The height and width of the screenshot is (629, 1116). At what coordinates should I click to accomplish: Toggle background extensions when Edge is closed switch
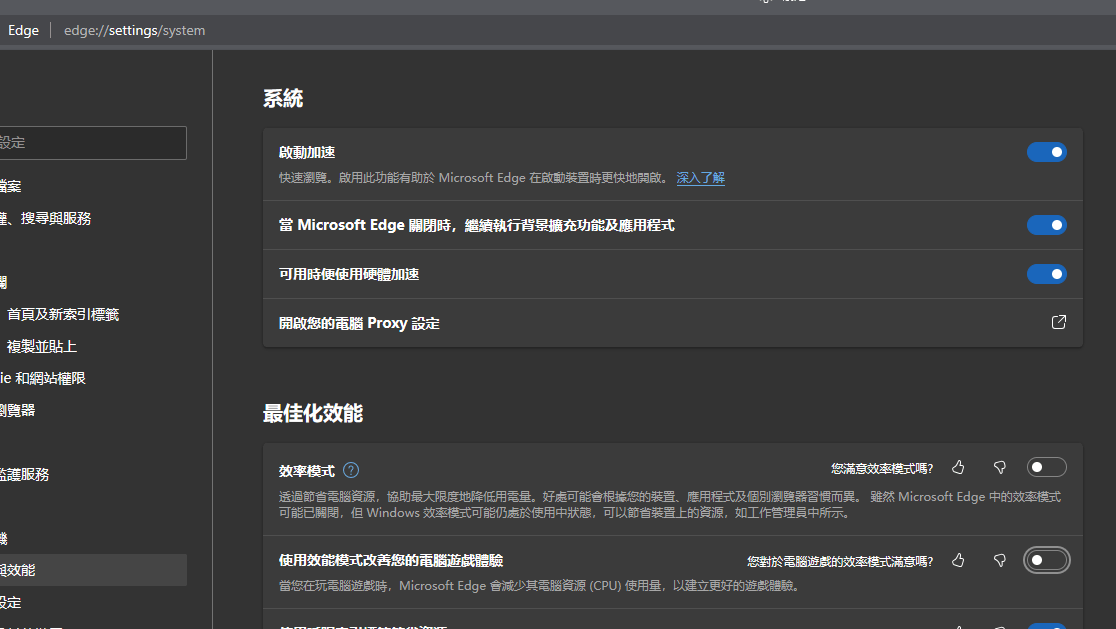click(1046, 225)
